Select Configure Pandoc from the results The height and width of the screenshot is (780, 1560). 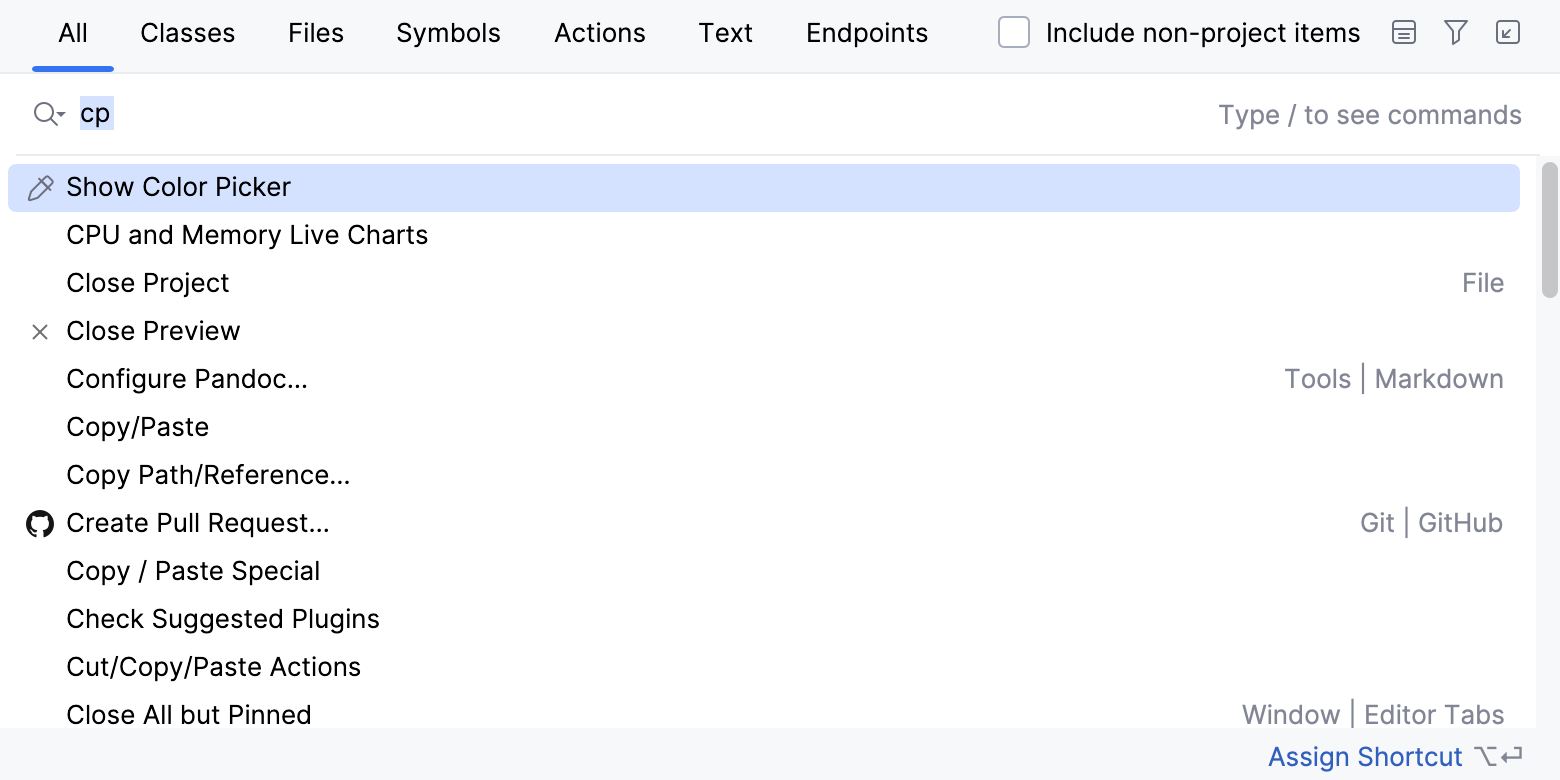pos(187,379)
